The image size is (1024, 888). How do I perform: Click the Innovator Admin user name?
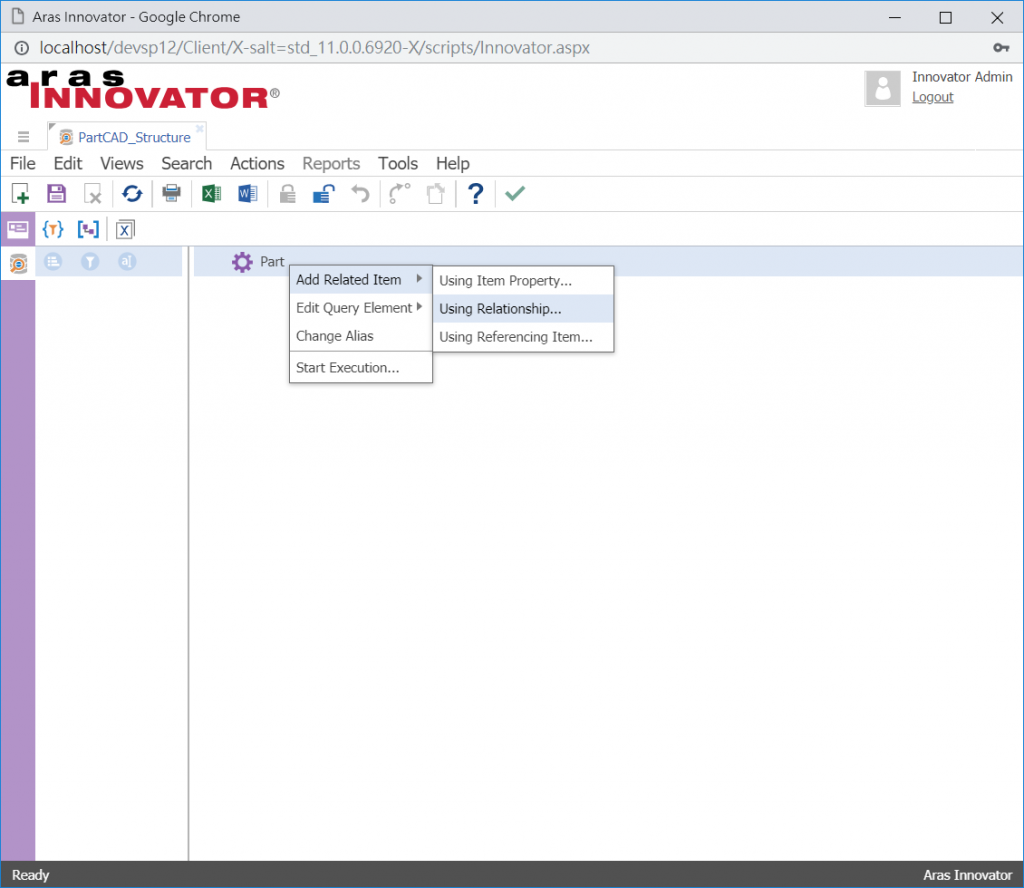(x=962, y=77)
